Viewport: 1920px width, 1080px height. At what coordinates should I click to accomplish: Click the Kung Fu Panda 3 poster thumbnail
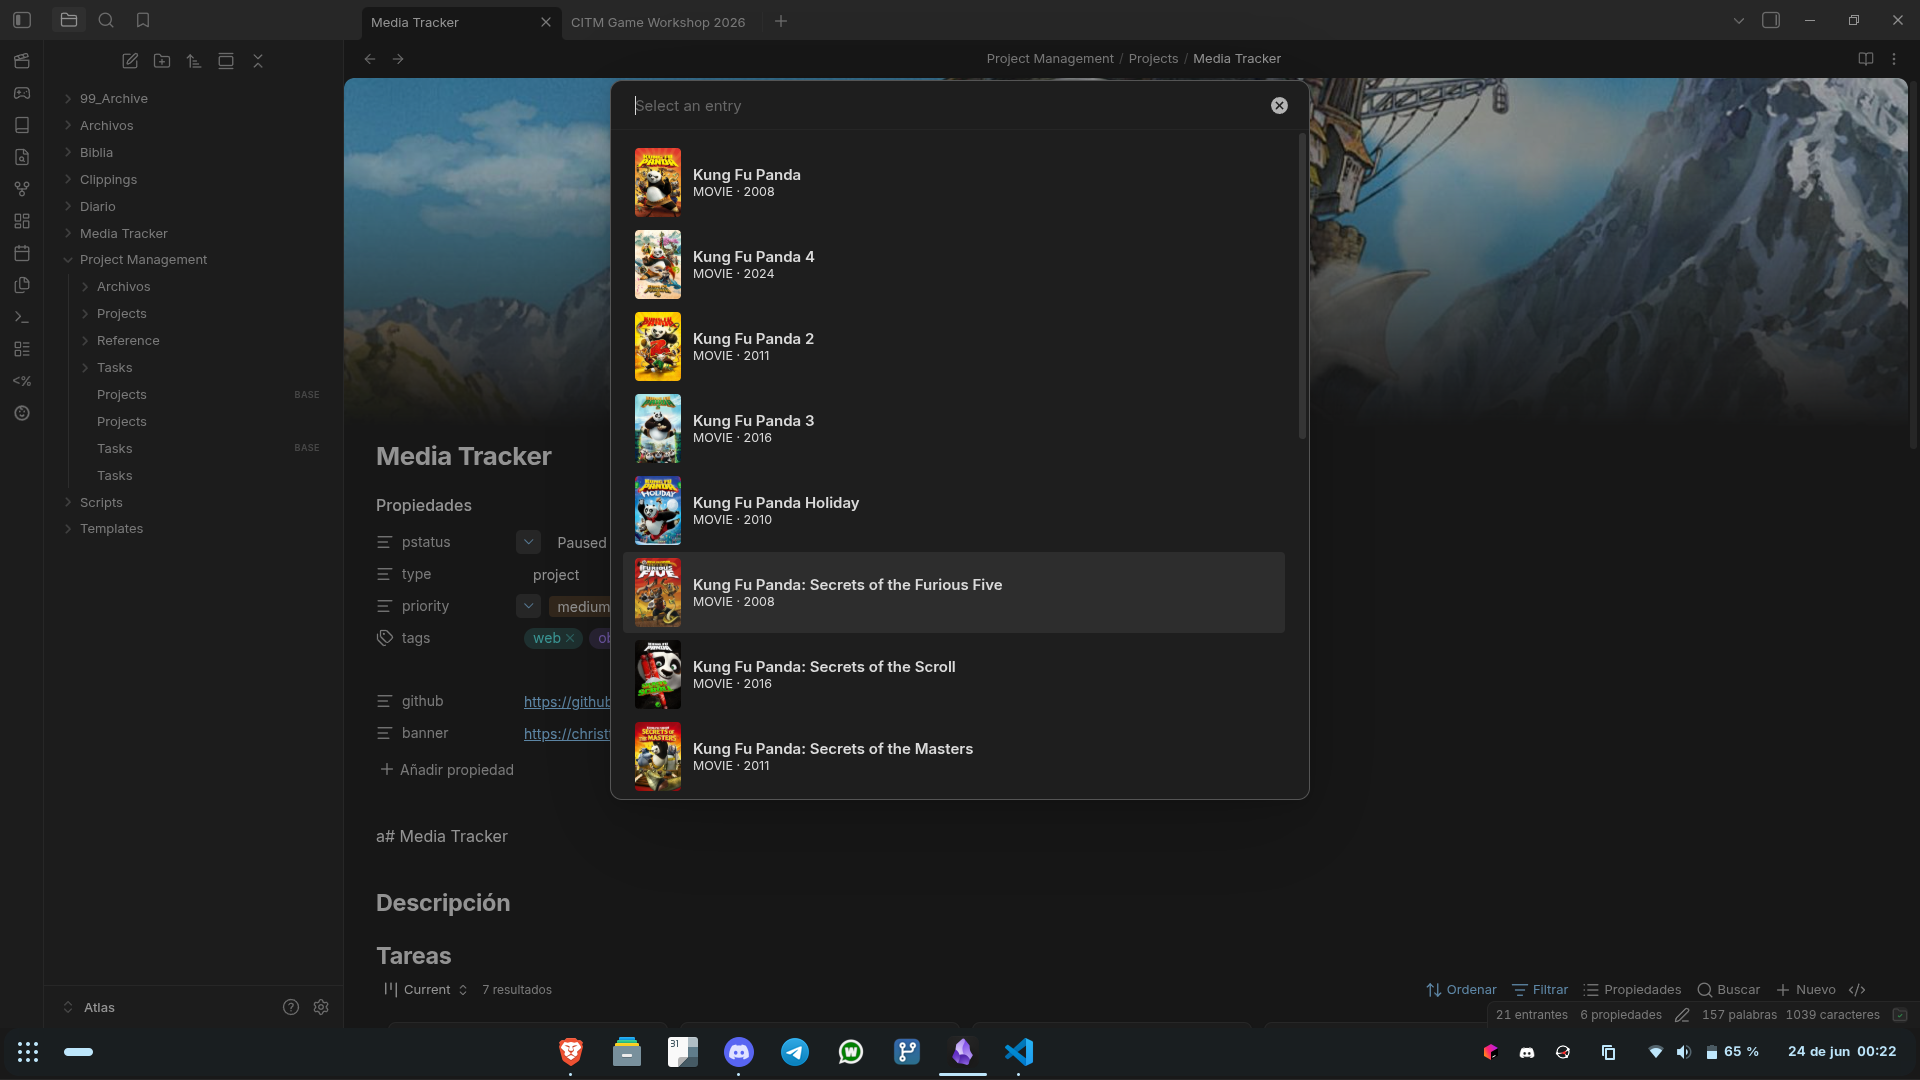click(x=658, y=429)
